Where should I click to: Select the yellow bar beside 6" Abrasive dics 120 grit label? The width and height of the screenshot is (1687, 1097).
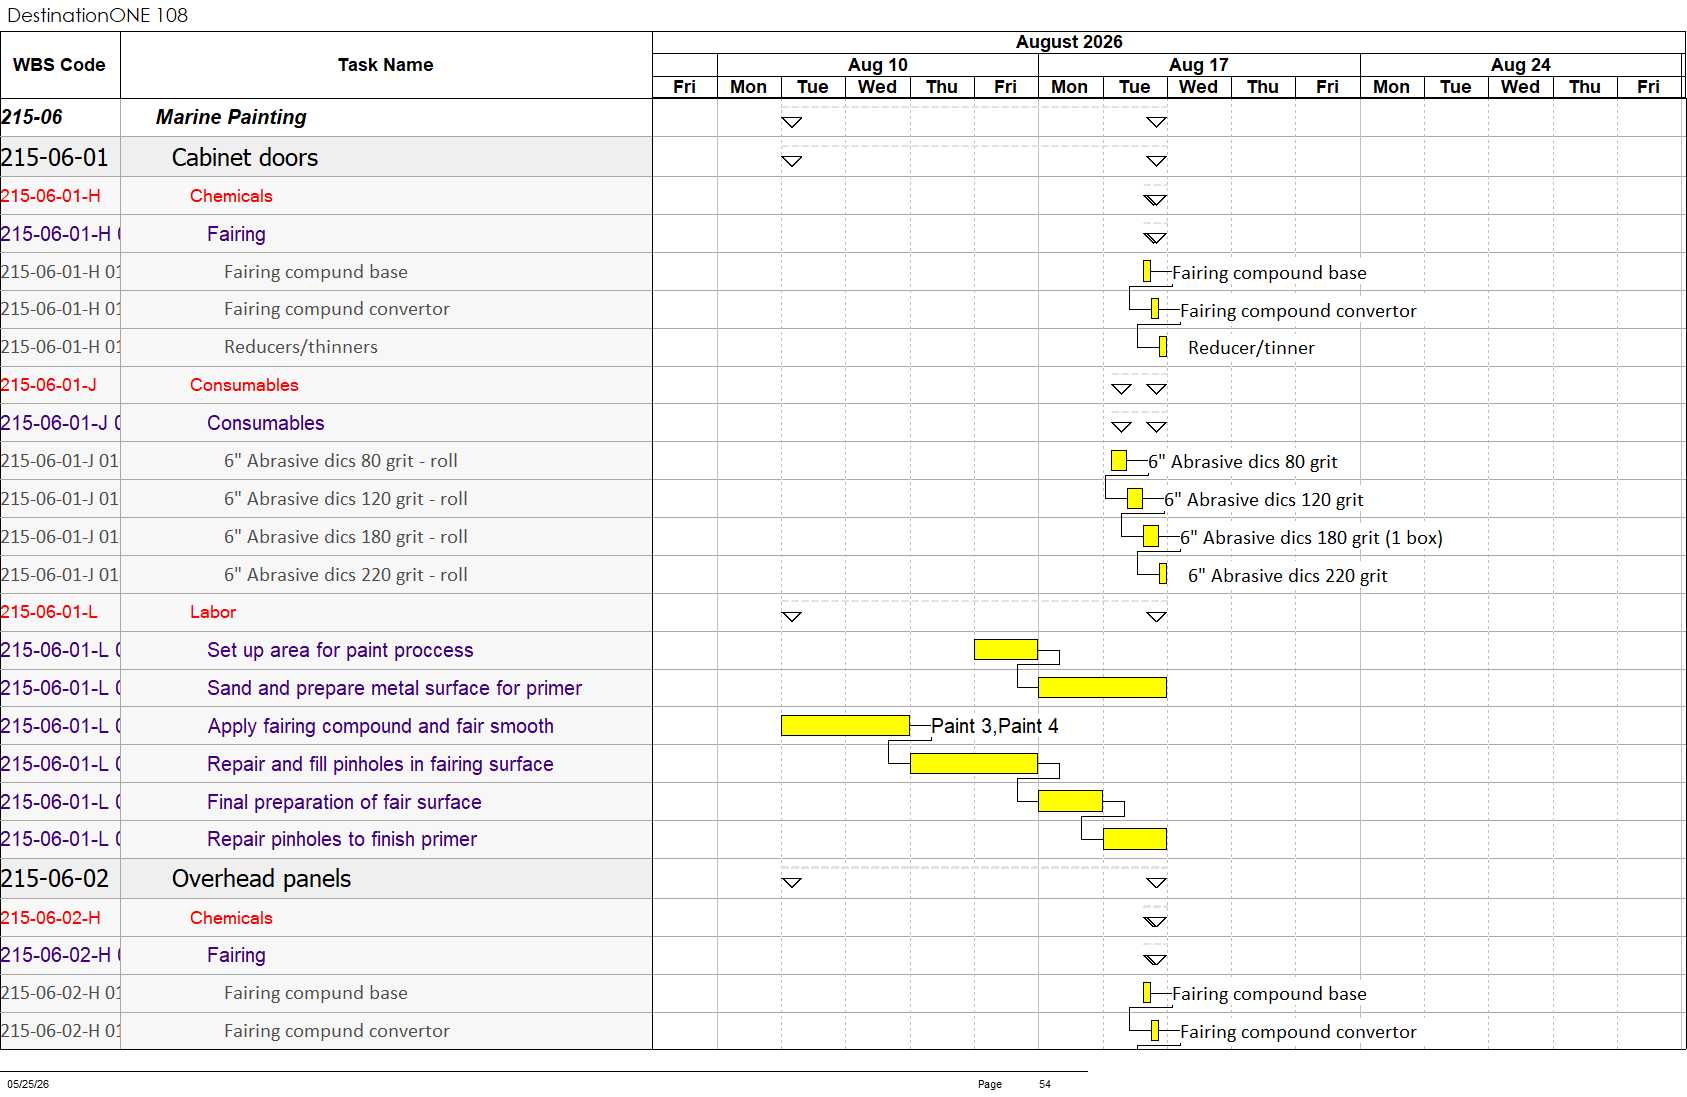point(1135,498)
